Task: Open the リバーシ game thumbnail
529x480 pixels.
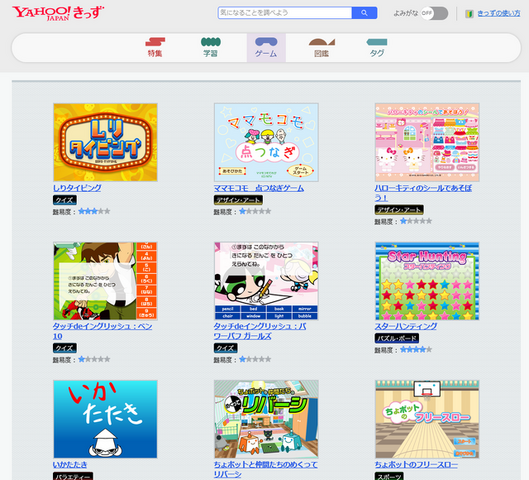Action: (266, 419)
